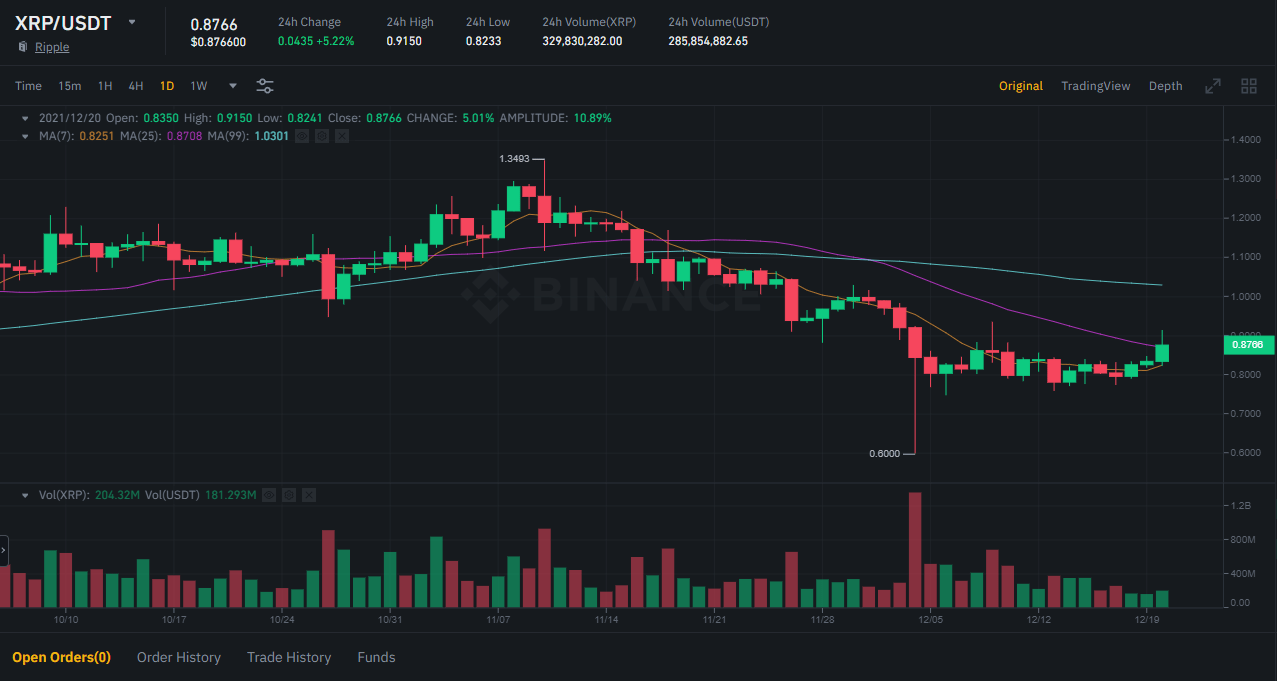Open Volume indicator settings gear
The height and width of the screenshot is (681, 1277).
click(x=289, y=495)
